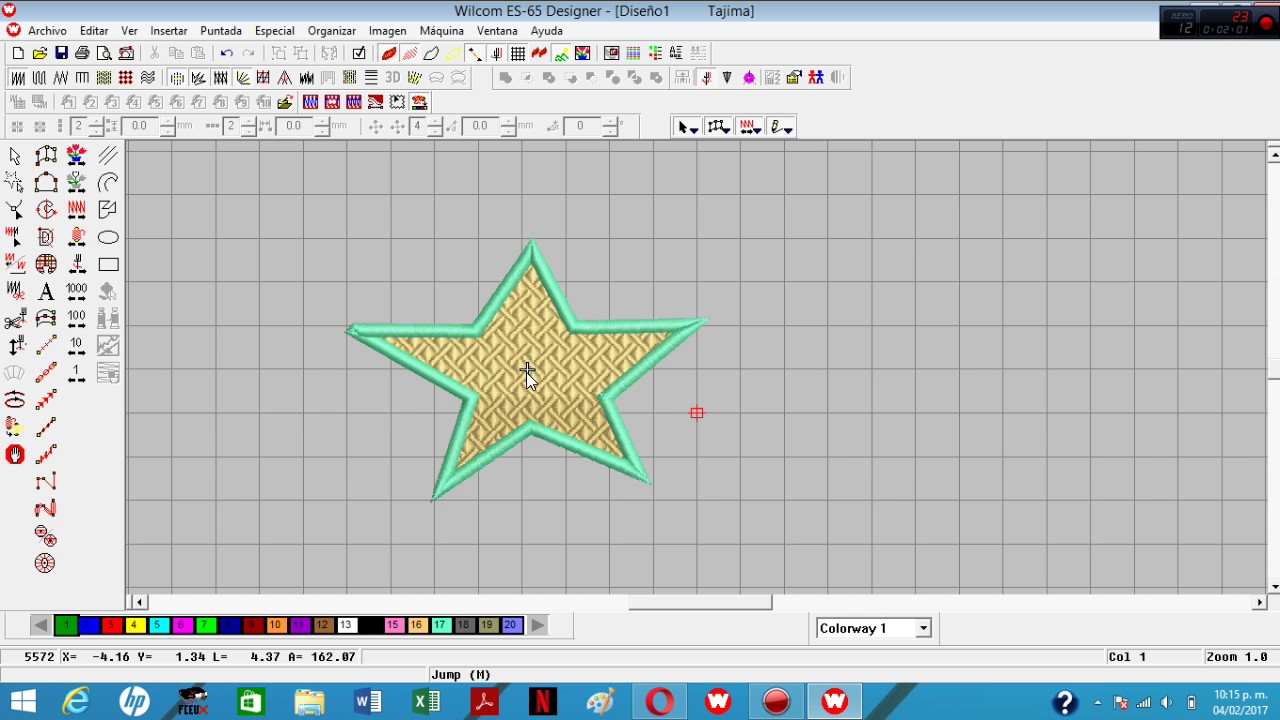The image size is (1280, 720).
Task: Open the Editar menu
Action: [x=94, y=31]
